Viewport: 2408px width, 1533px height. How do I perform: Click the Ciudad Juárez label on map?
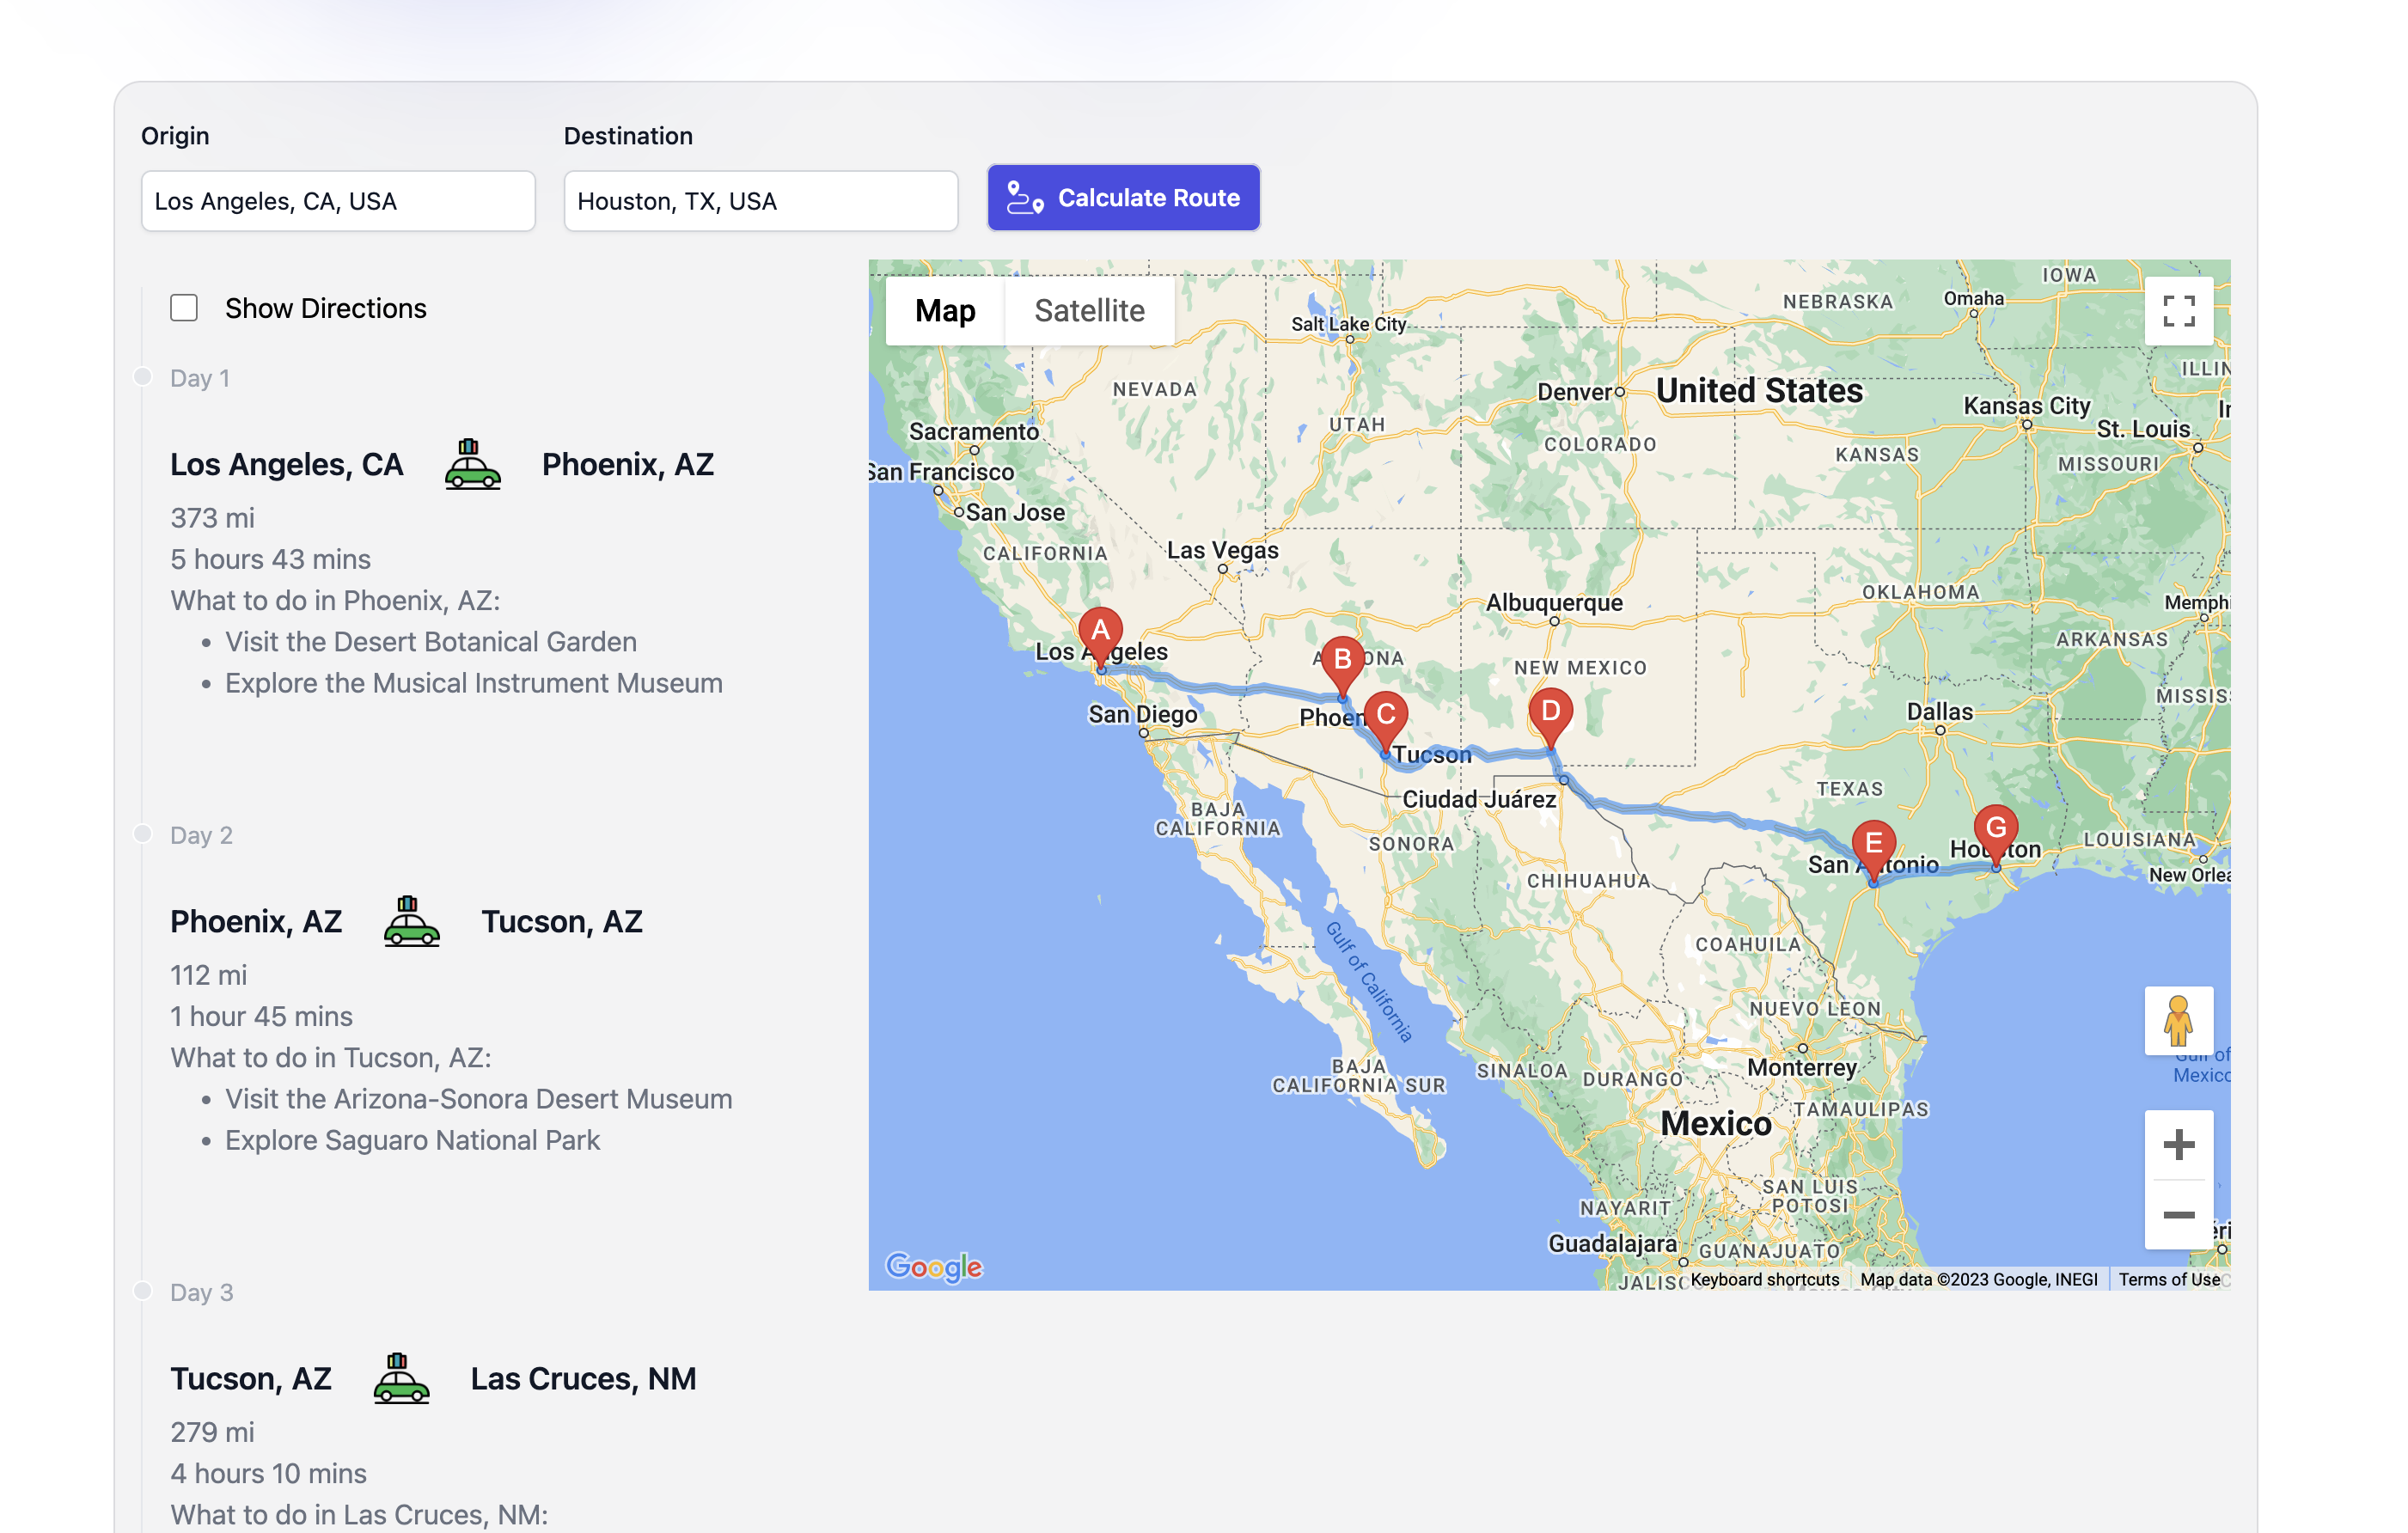(1479, 799)
